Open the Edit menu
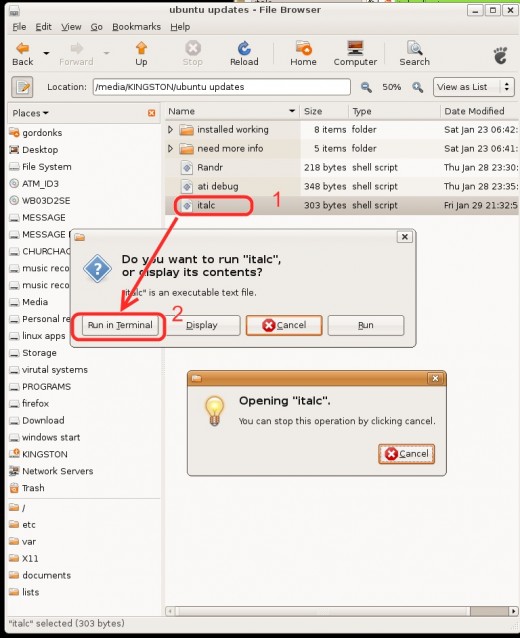The image size is (520, 638). pyautogui.click(x=43, y=27)
